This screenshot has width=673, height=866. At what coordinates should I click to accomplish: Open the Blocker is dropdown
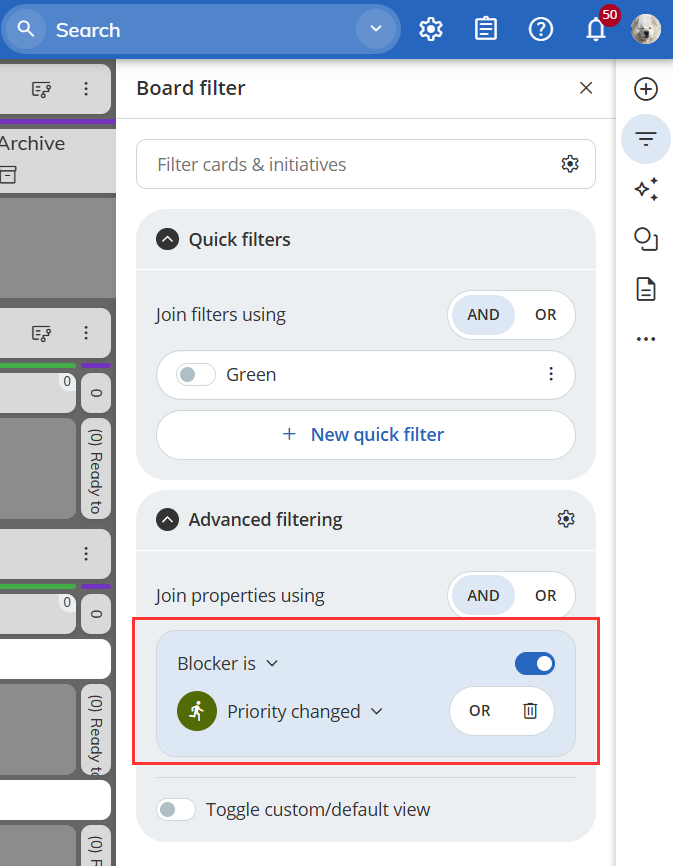click(x=228, y=663)
